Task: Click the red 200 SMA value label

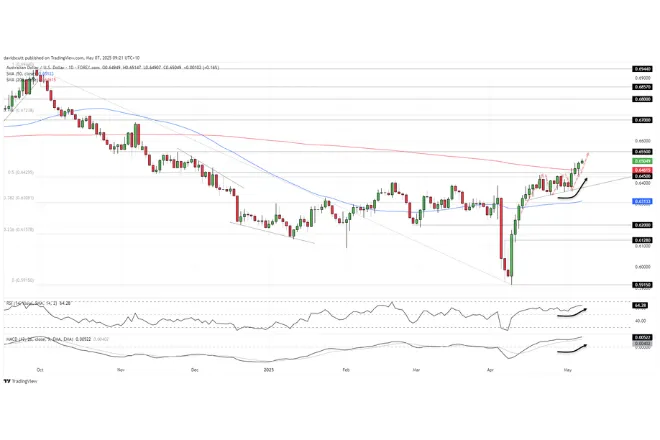Action: 642,170
